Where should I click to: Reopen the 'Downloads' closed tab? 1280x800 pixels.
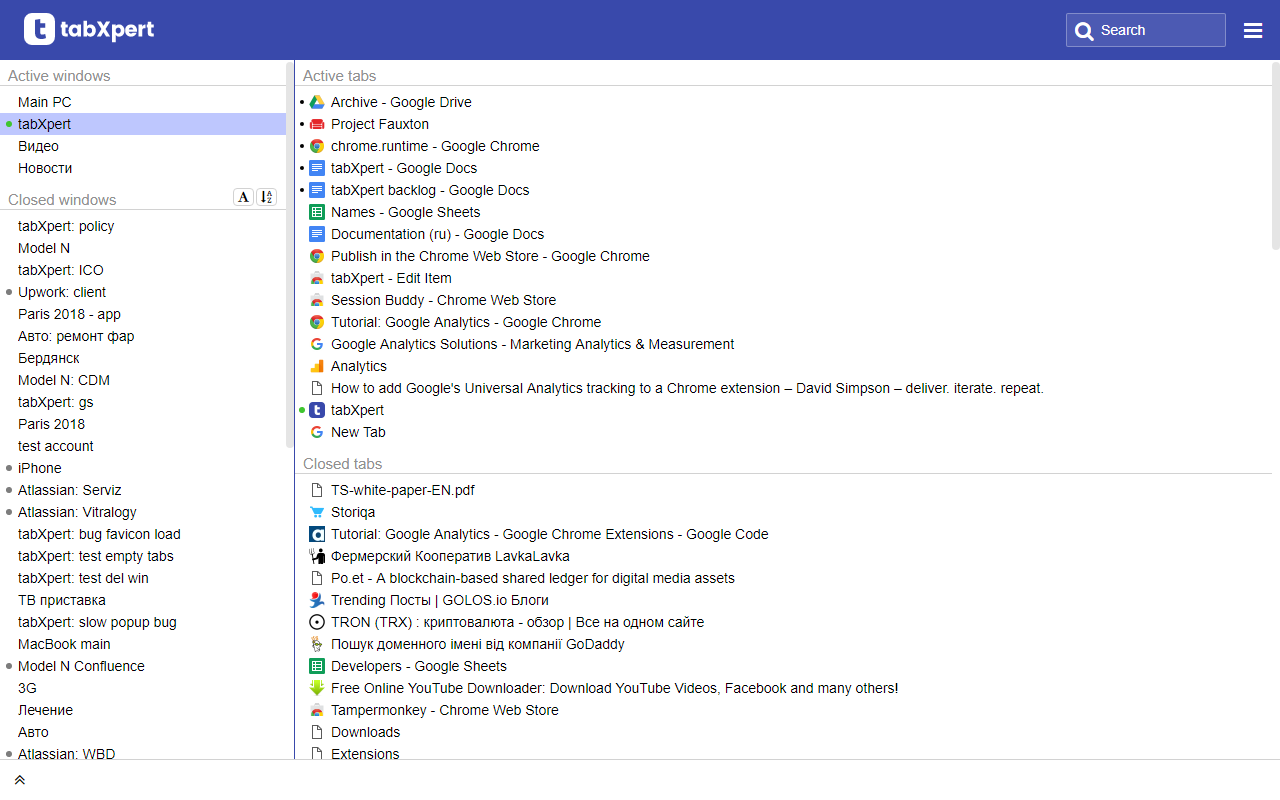(784, 732)
